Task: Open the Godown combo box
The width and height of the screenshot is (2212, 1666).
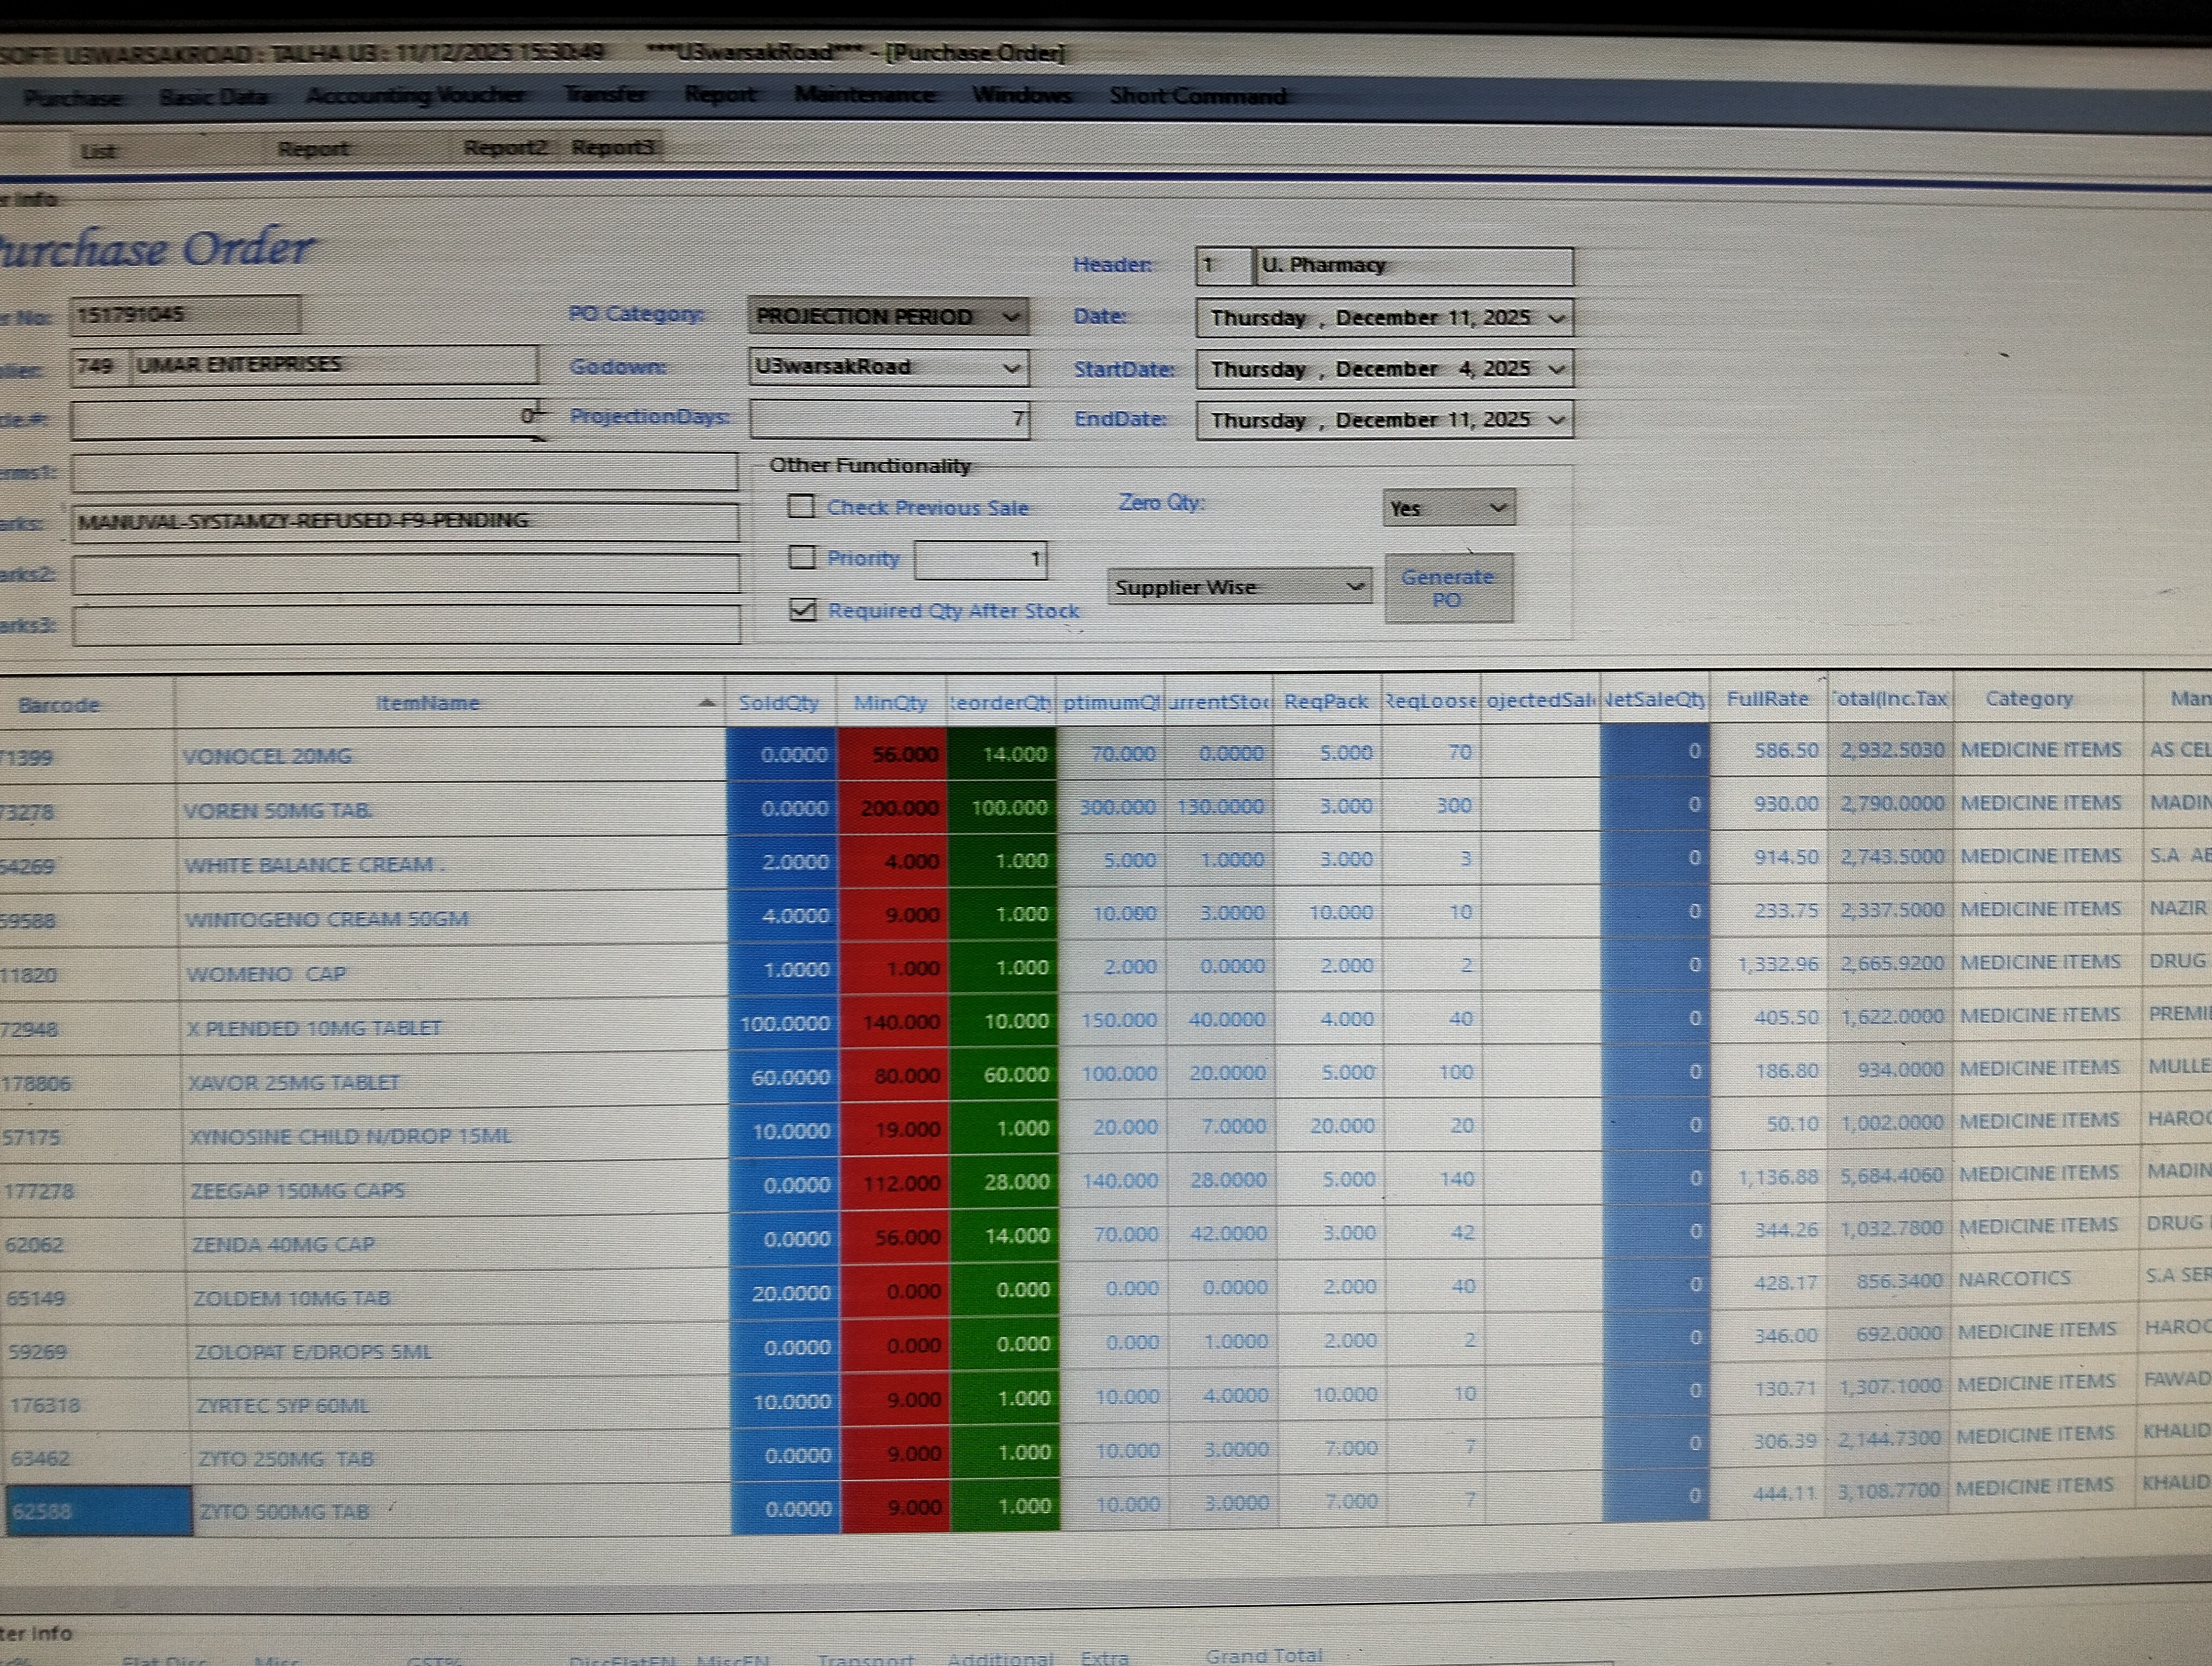Action: pos(1011,367)
